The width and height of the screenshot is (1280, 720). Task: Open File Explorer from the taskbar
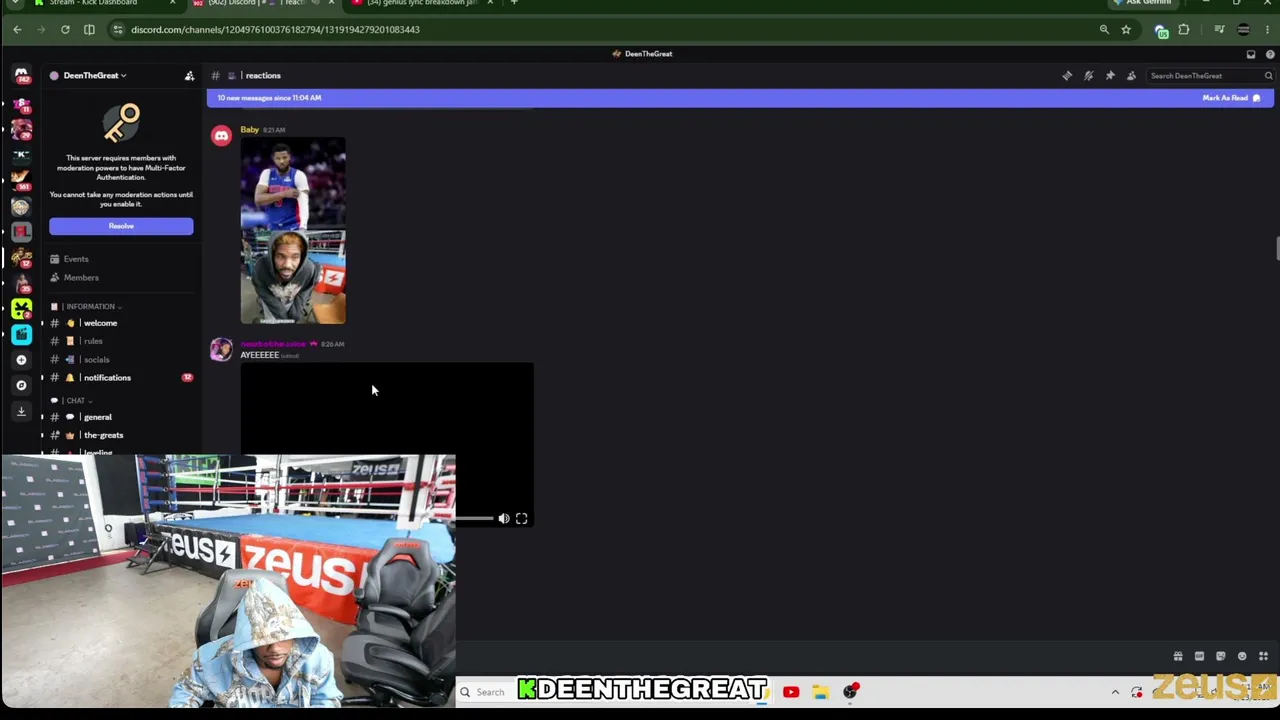pos(820,692)
